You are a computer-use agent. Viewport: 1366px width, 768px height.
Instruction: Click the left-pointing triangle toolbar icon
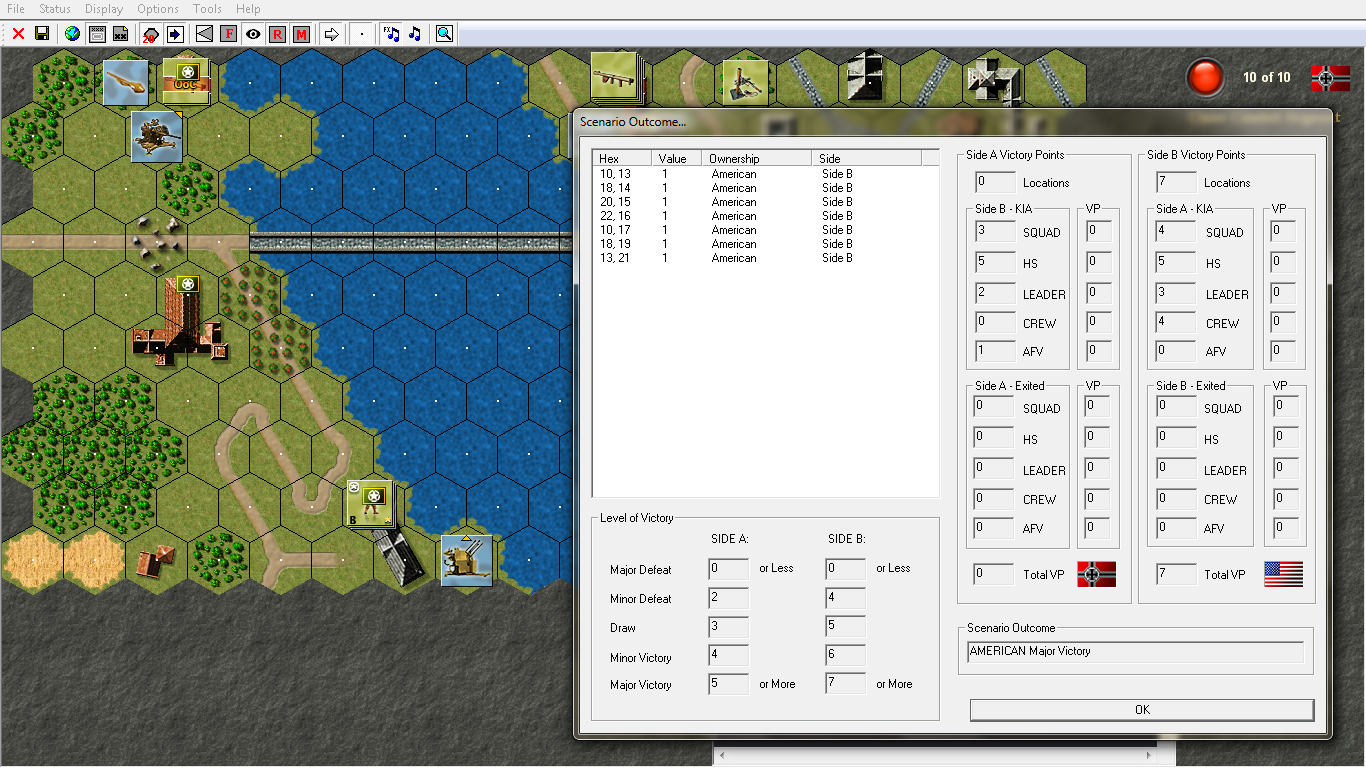click(x=204, y=34)
